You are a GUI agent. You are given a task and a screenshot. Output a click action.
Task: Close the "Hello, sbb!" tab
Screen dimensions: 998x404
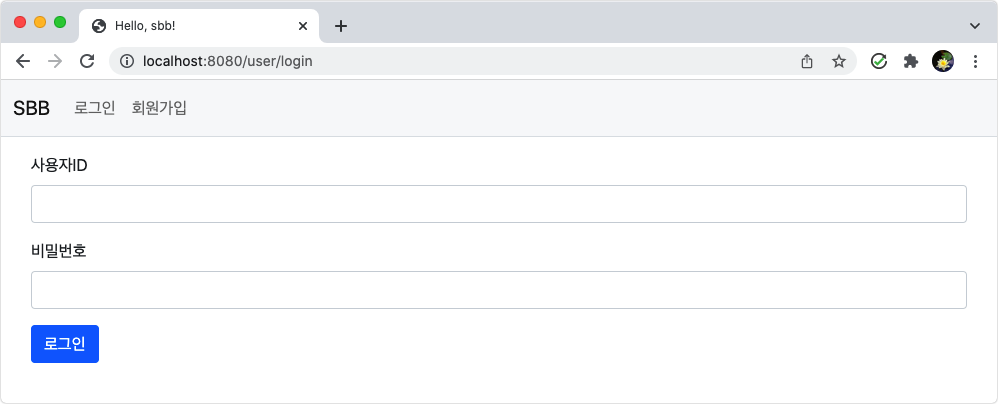(x=303, y=26)
